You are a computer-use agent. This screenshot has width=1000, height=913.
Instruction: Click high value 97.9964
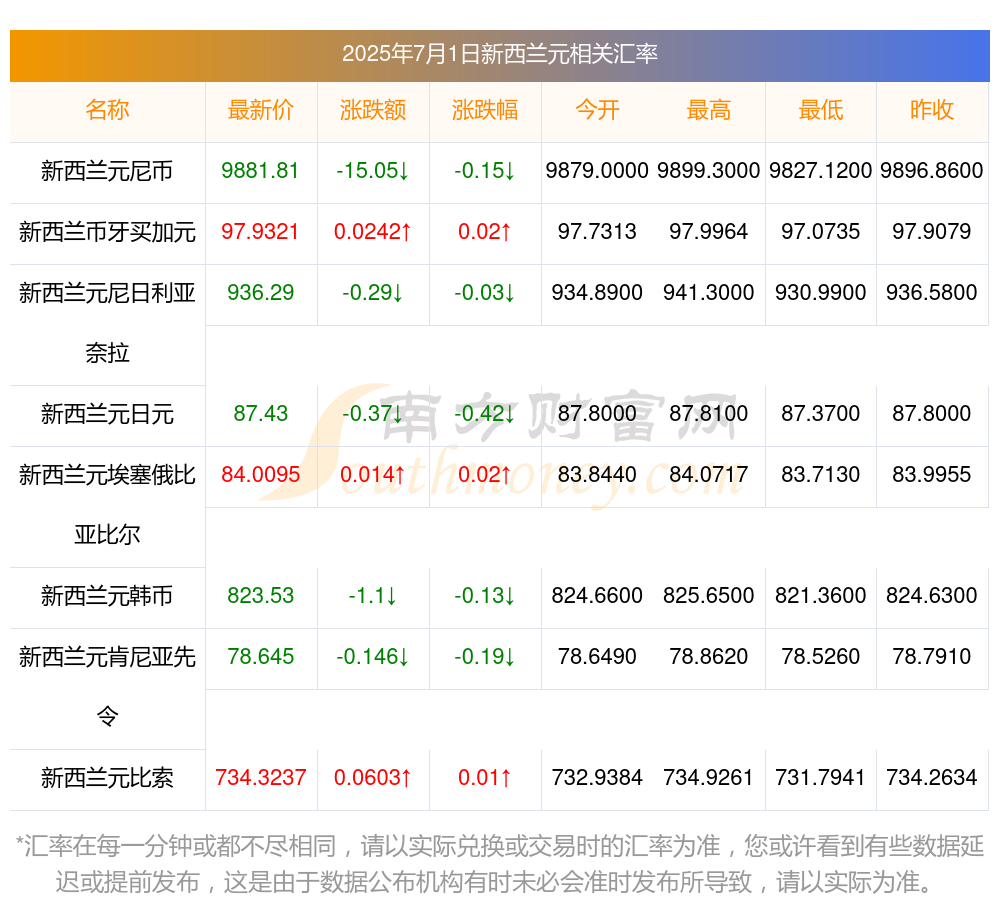click(709, 231)
